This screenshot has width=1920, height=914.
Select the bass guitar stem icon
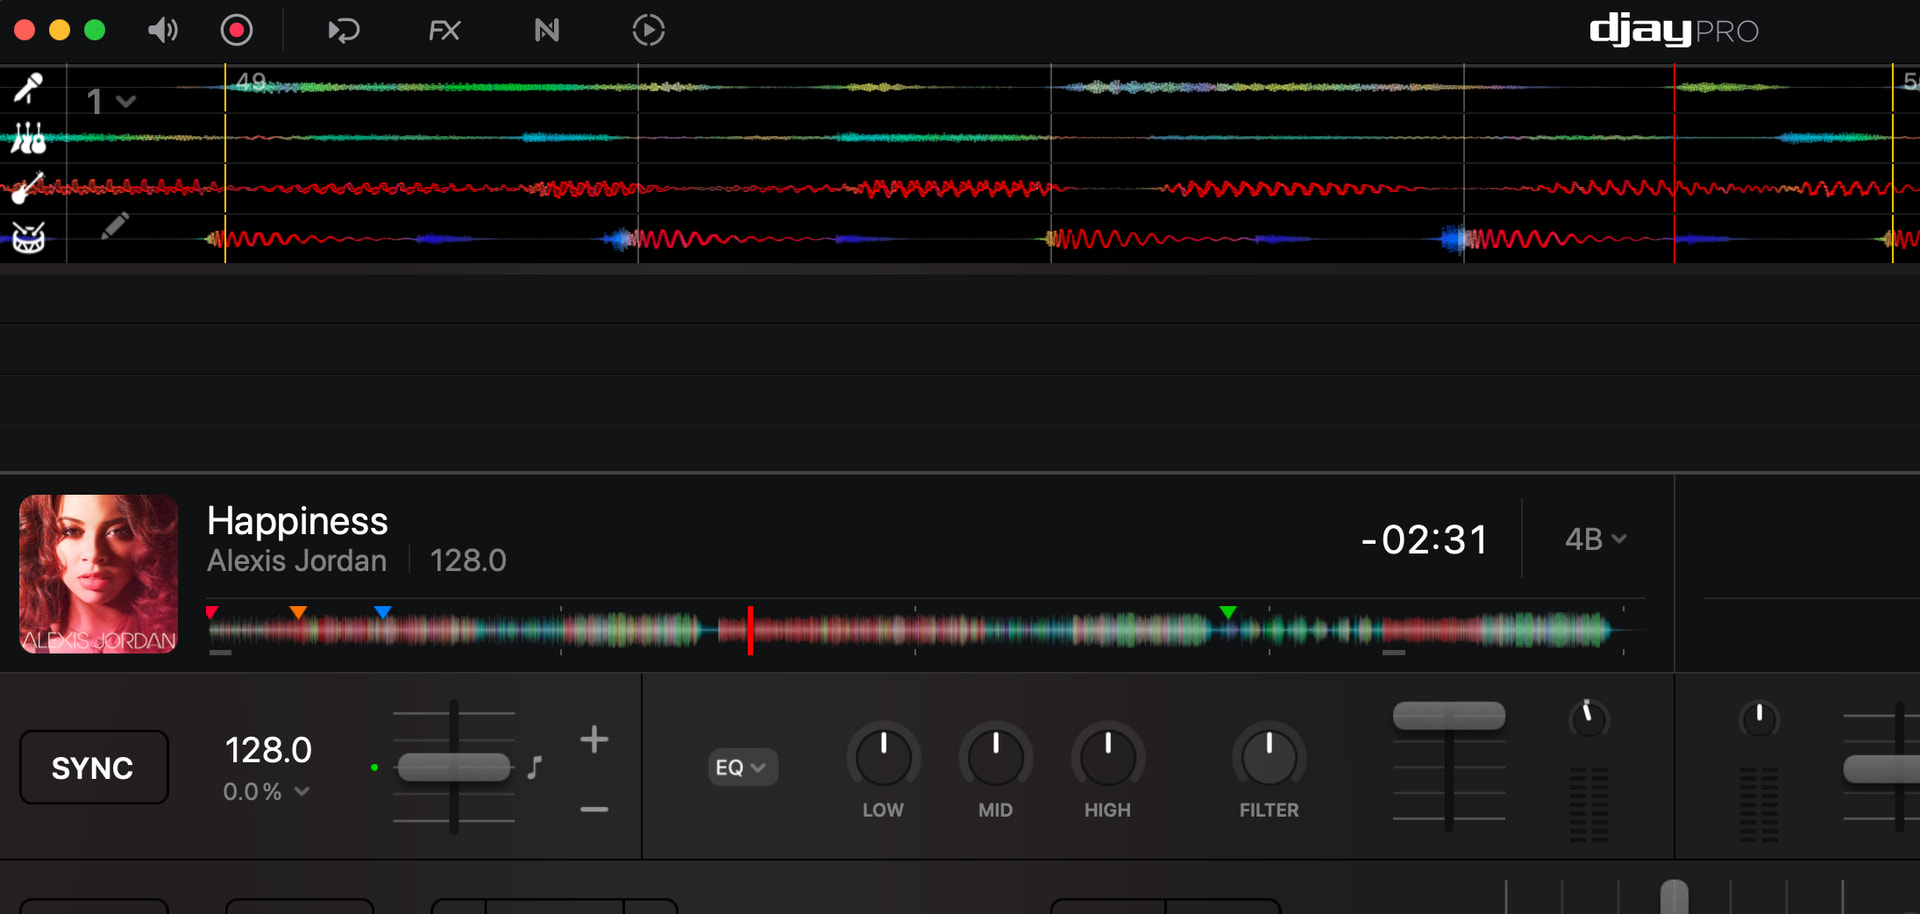click(x=28, y=187)
